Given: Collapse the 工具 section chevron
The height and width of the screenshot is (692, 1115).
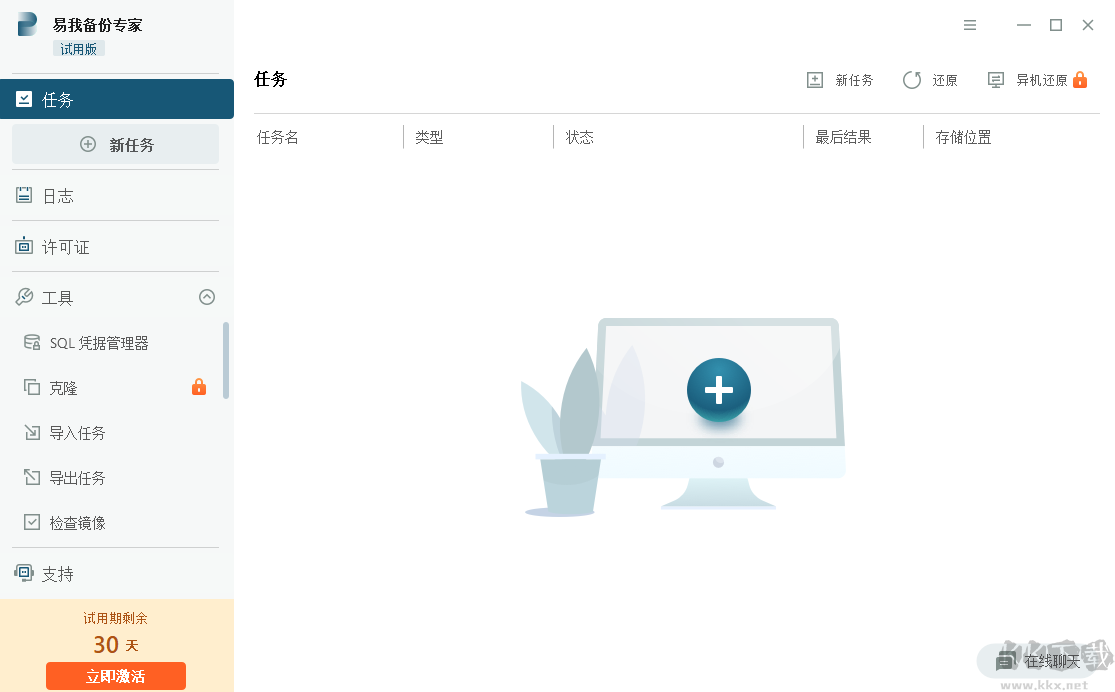Looking at the screenshot, I should [207, 297].
